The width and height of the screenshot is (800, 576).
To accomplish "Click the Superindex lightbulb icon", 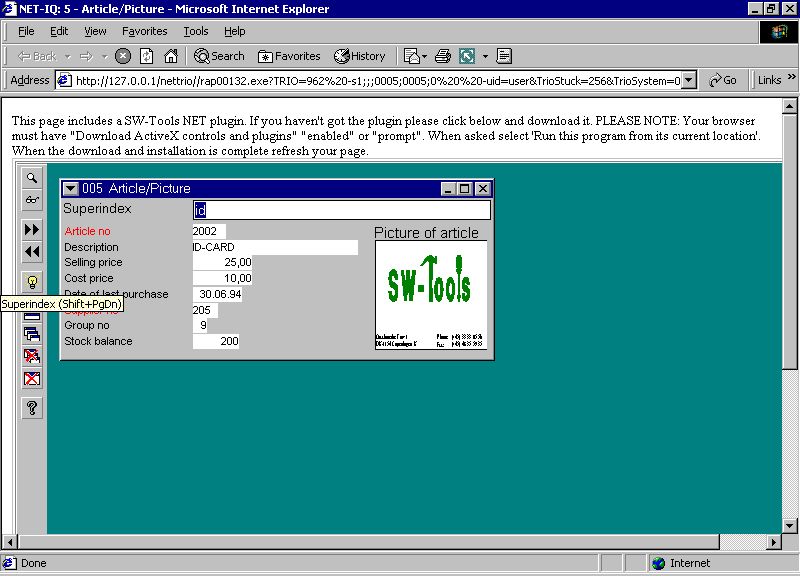I will 32,282.
